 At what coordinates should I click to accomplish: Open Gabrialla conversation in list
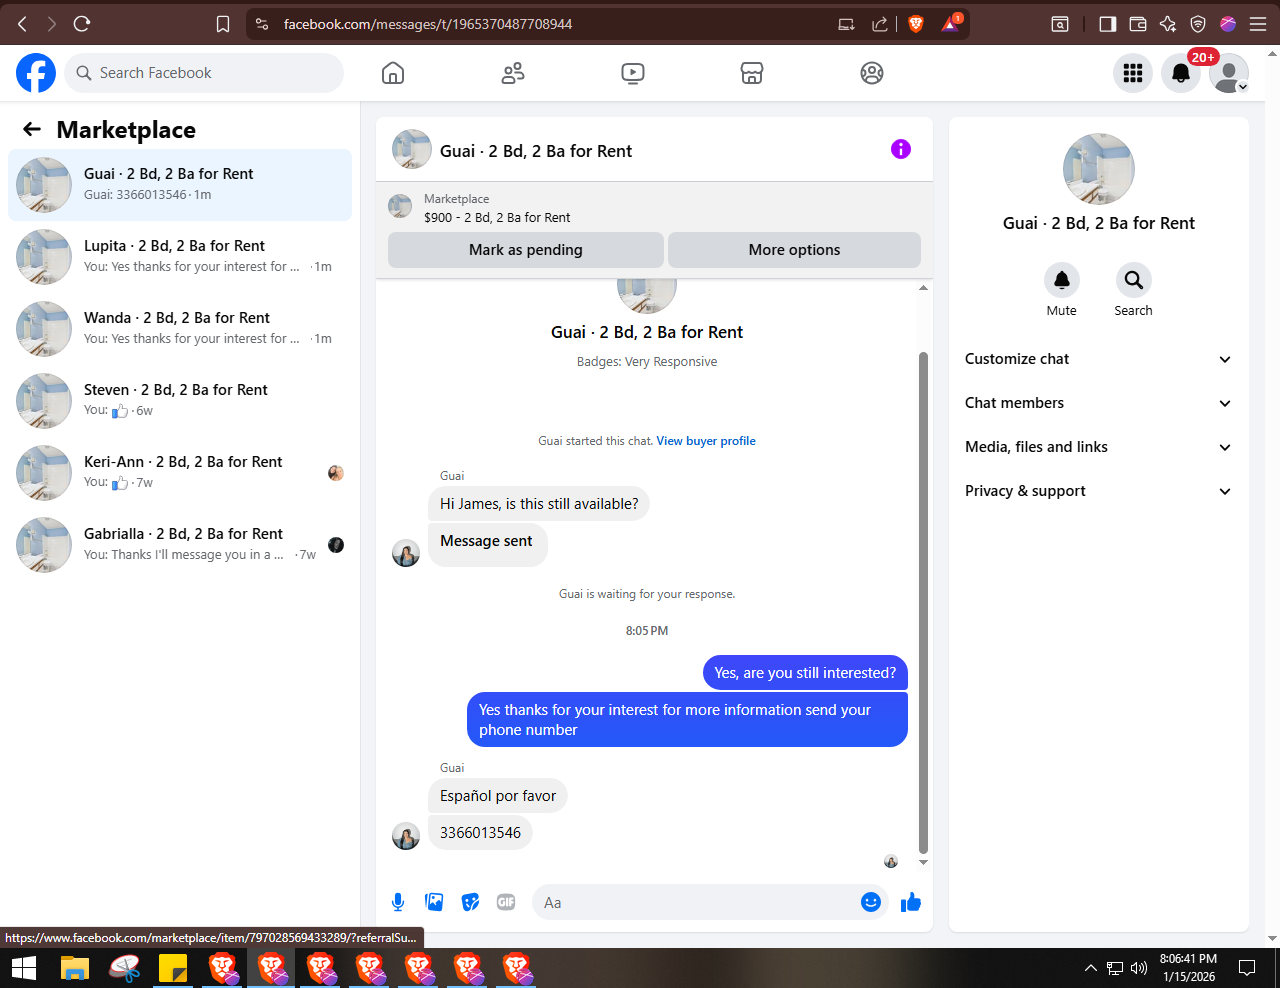point(180,545)
